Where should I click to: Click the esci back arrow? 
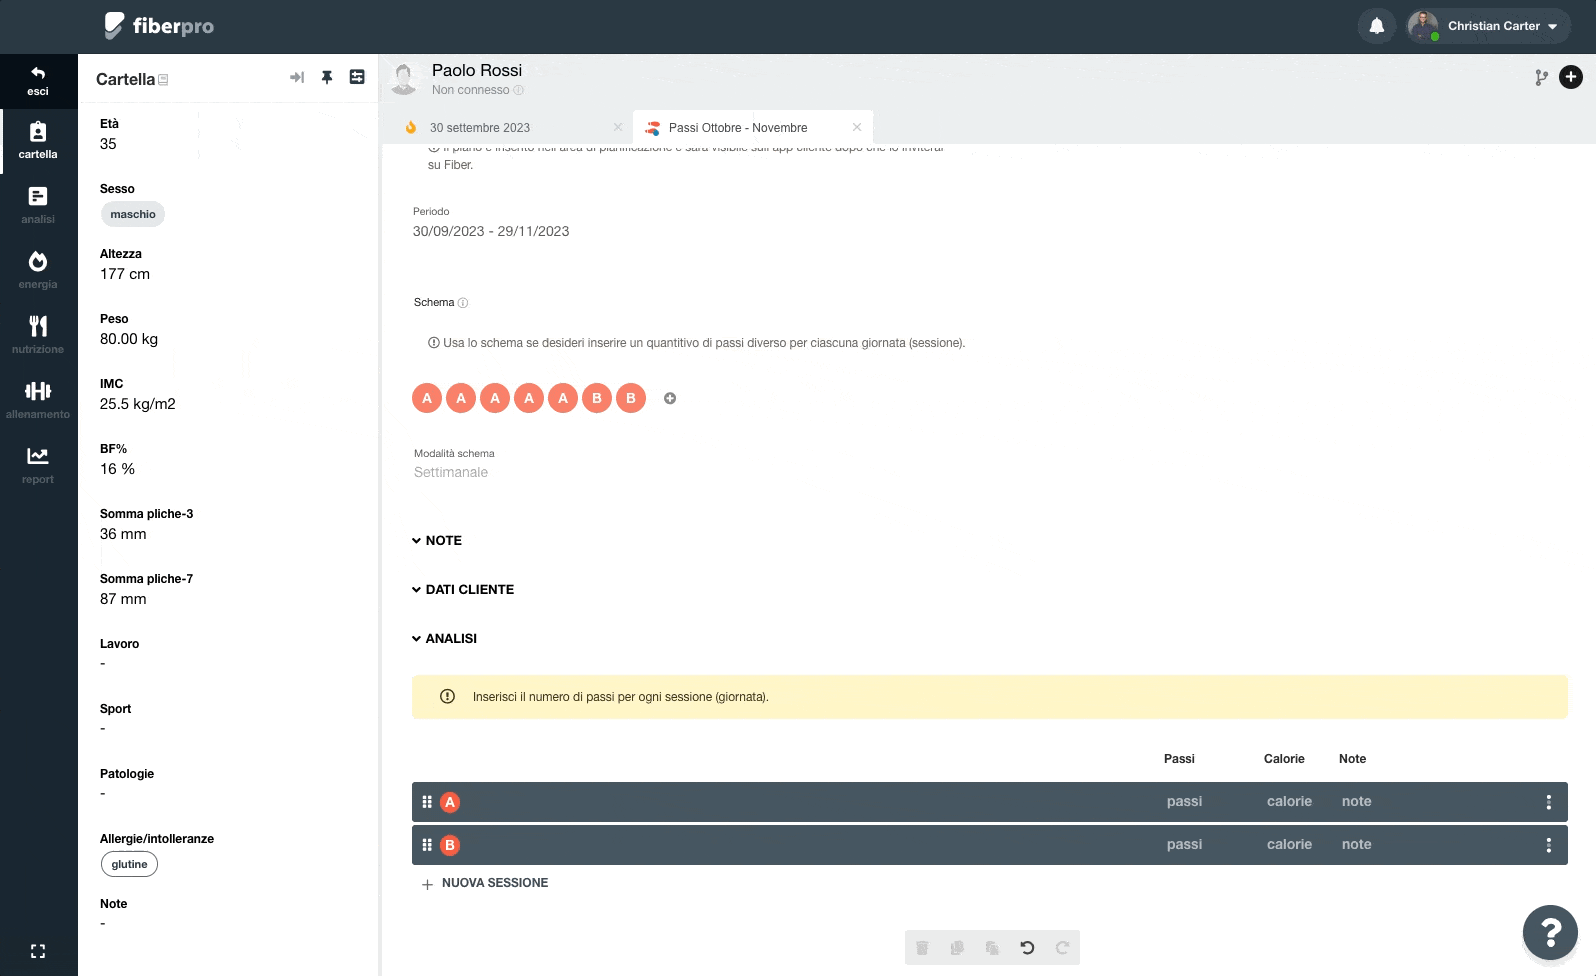[x=38, y=80]
